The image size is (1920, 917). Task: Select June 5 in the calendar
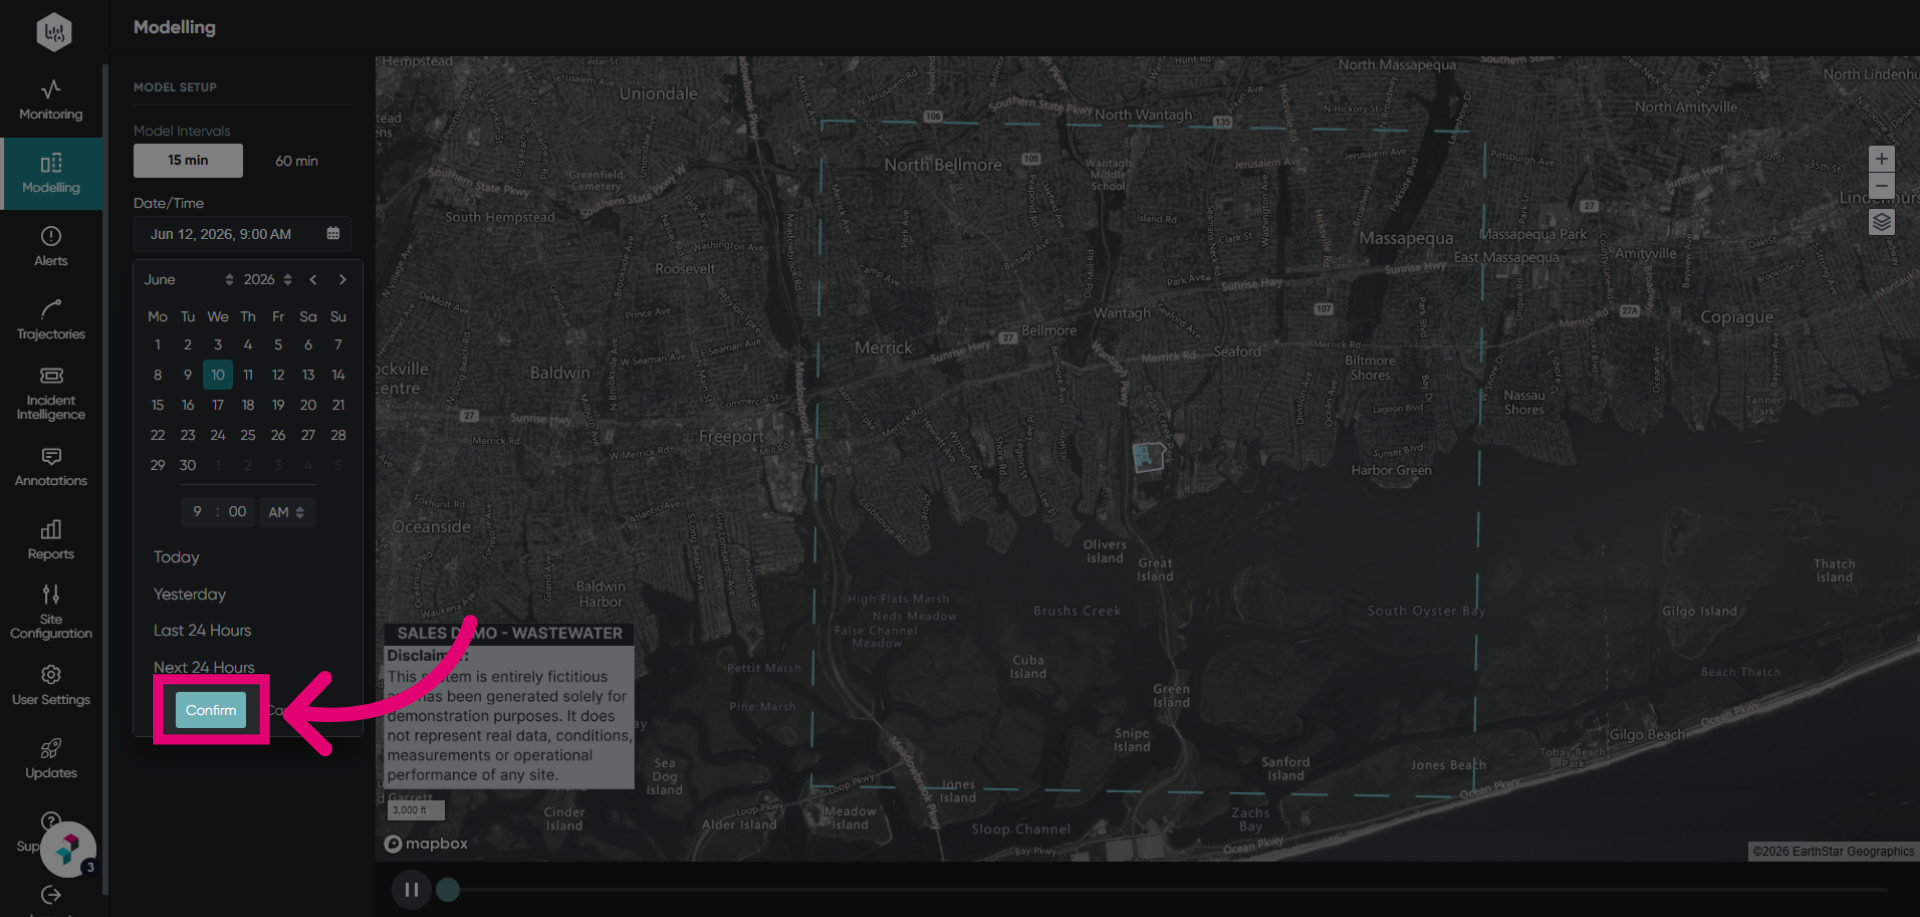click(278, 345)
